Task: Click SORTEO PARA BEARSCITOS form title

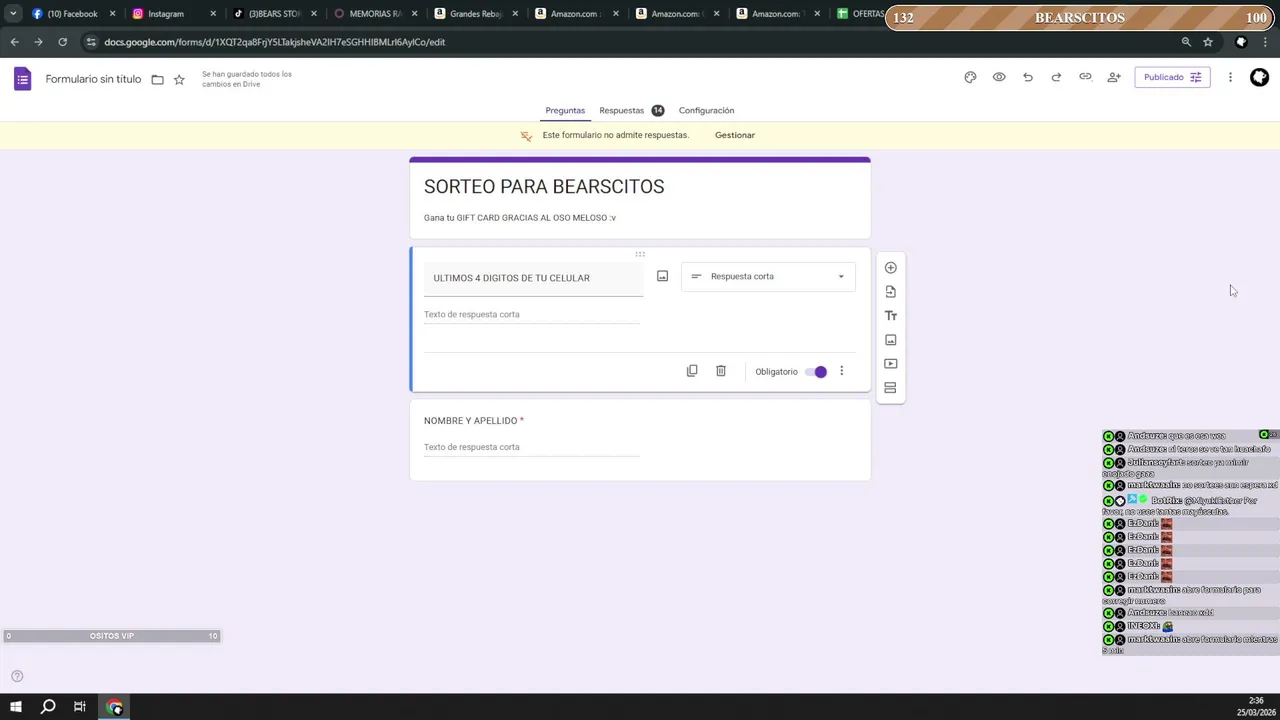Action: click(x=544, y=186)
